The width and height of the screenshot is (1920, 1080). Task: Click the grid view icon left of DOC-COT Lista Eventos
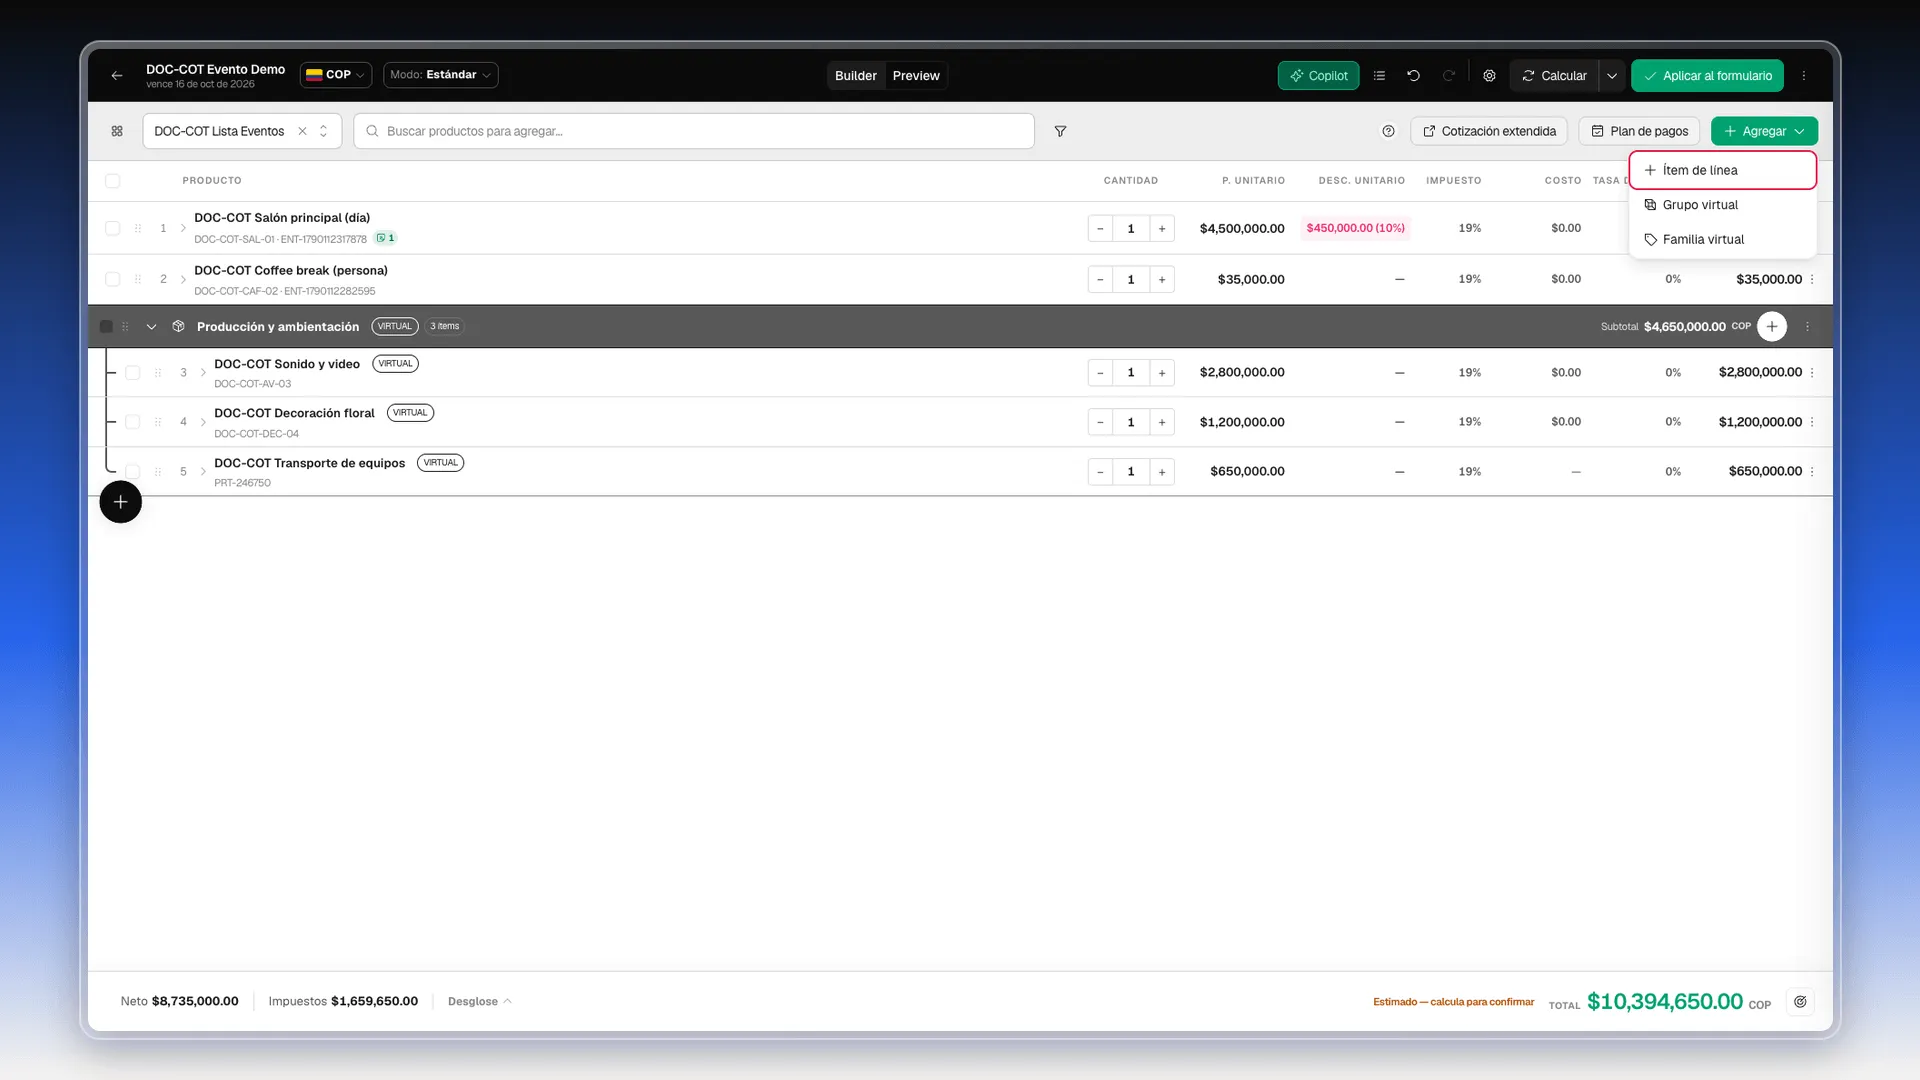pos(117,131)
